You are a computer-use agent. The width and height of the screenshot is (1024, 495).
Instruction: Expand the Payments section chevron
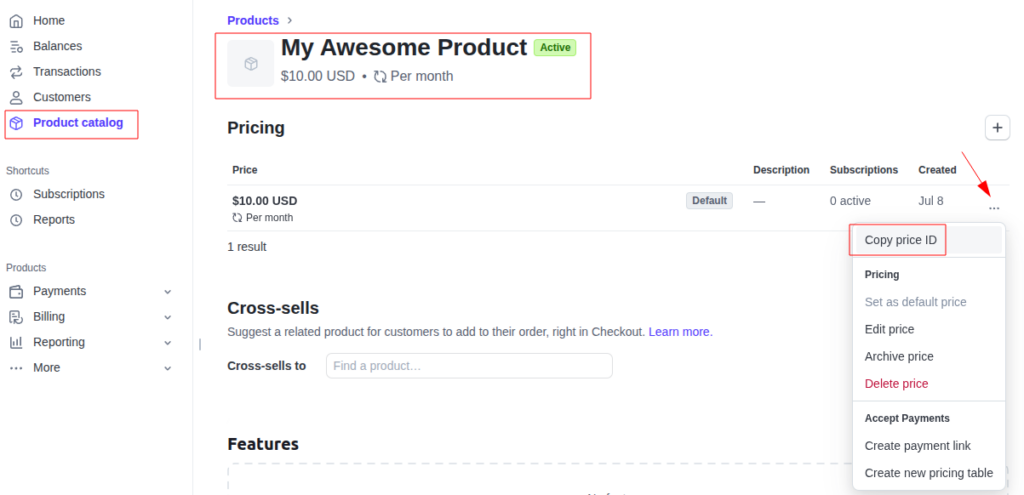[168, 291]
